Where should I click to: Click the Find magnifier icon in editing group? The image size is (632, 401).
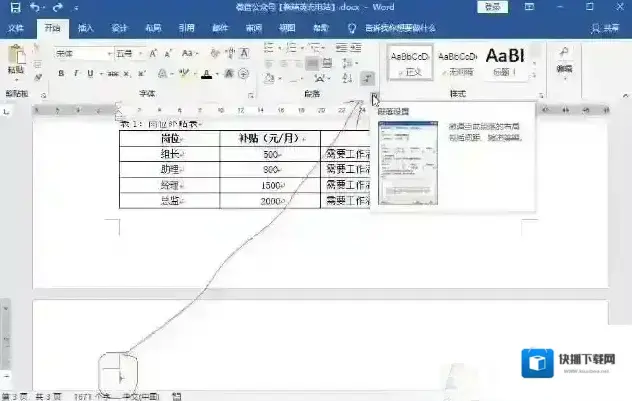coord(565,54)
